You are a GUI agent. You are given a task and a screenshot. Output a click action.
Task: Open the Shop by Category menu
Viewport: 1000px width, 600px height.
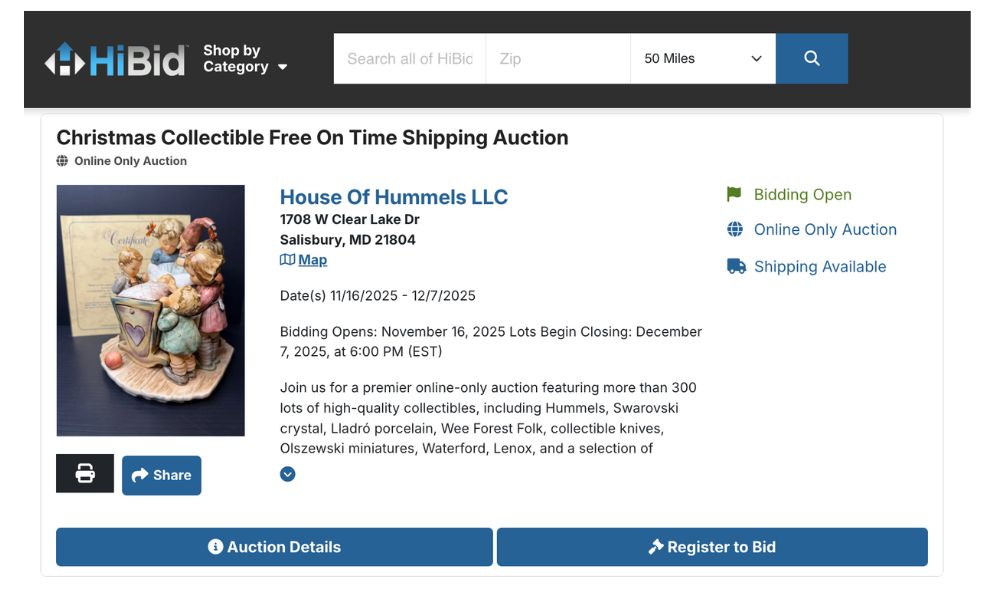(x=245, y=59)
